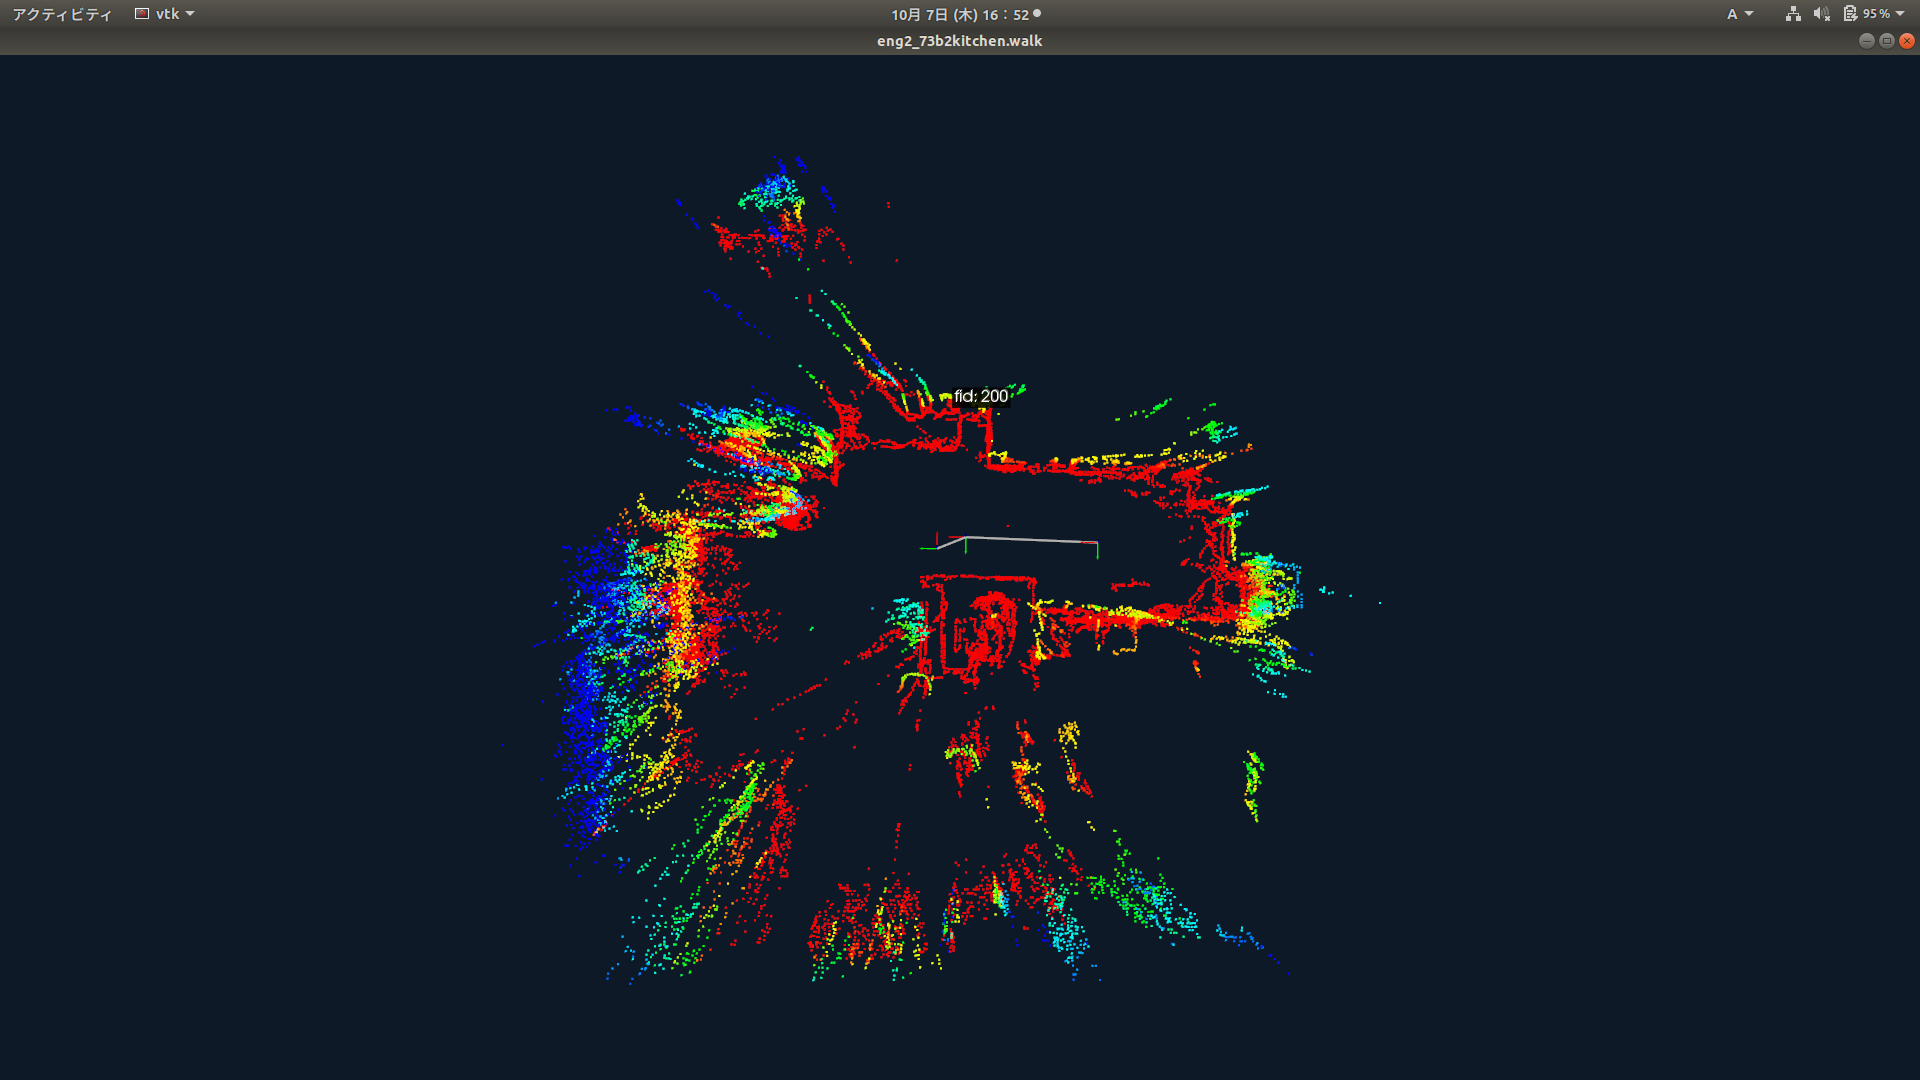The width and height of the screenshot is (1920, 1080).
Task: Expand the input source dropdown arrow
Action: (x=1749, y=14)
